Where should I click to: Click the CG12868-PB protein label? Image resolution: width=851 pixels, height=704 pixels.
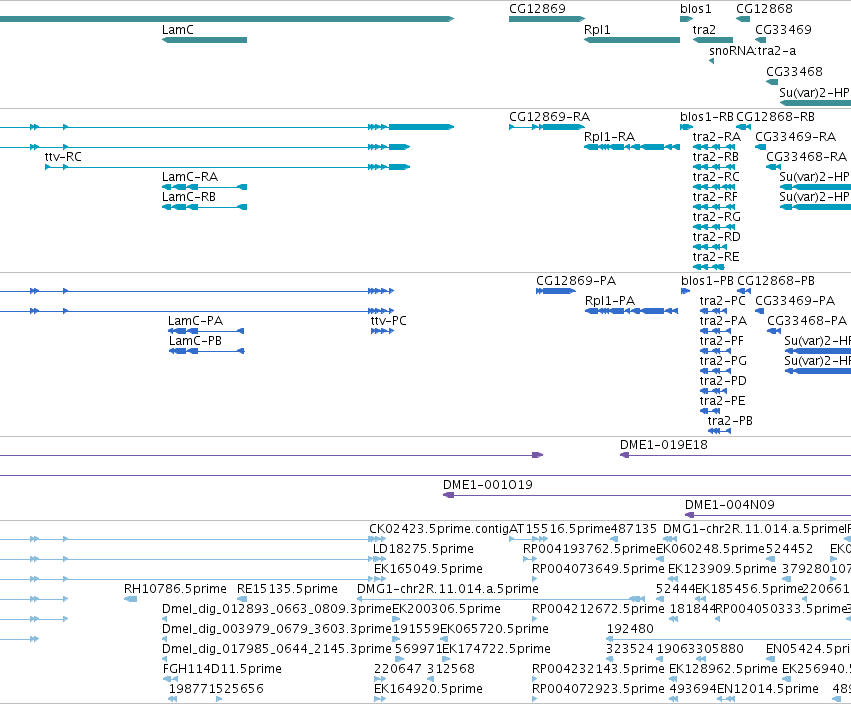point(776,281)
